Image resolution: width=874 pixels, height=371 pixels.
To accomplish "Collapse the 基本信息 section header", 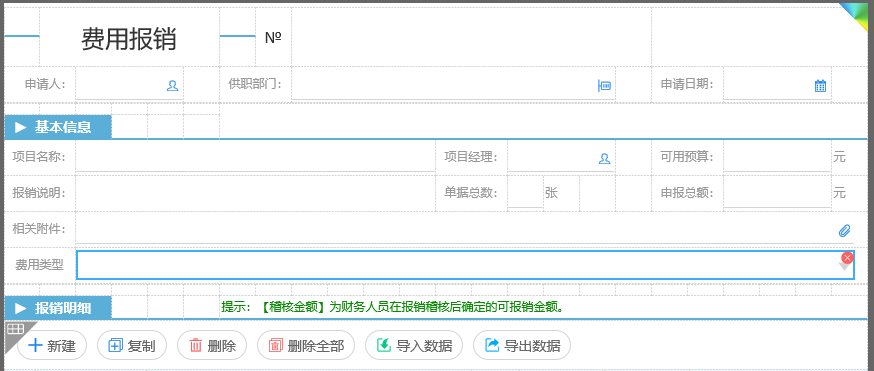I will click(x=58, y=127).
